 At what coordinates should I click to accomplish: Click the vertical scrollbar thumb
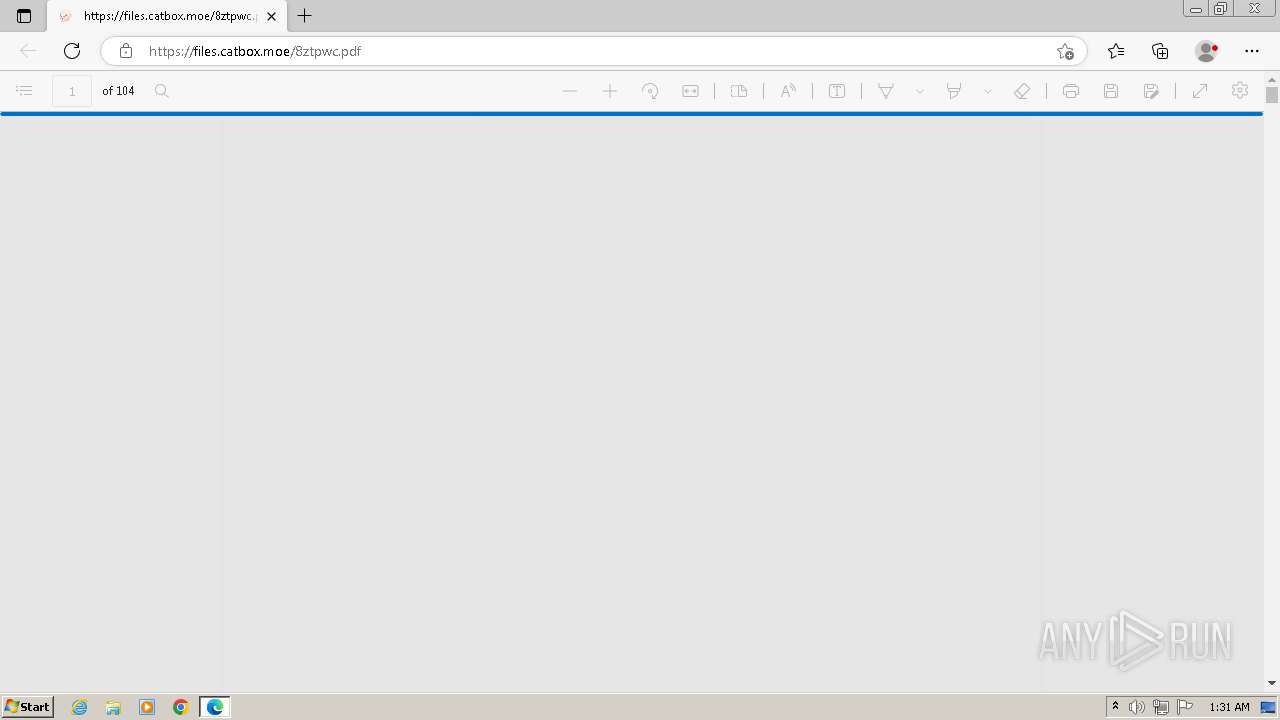coord(1272,95)
